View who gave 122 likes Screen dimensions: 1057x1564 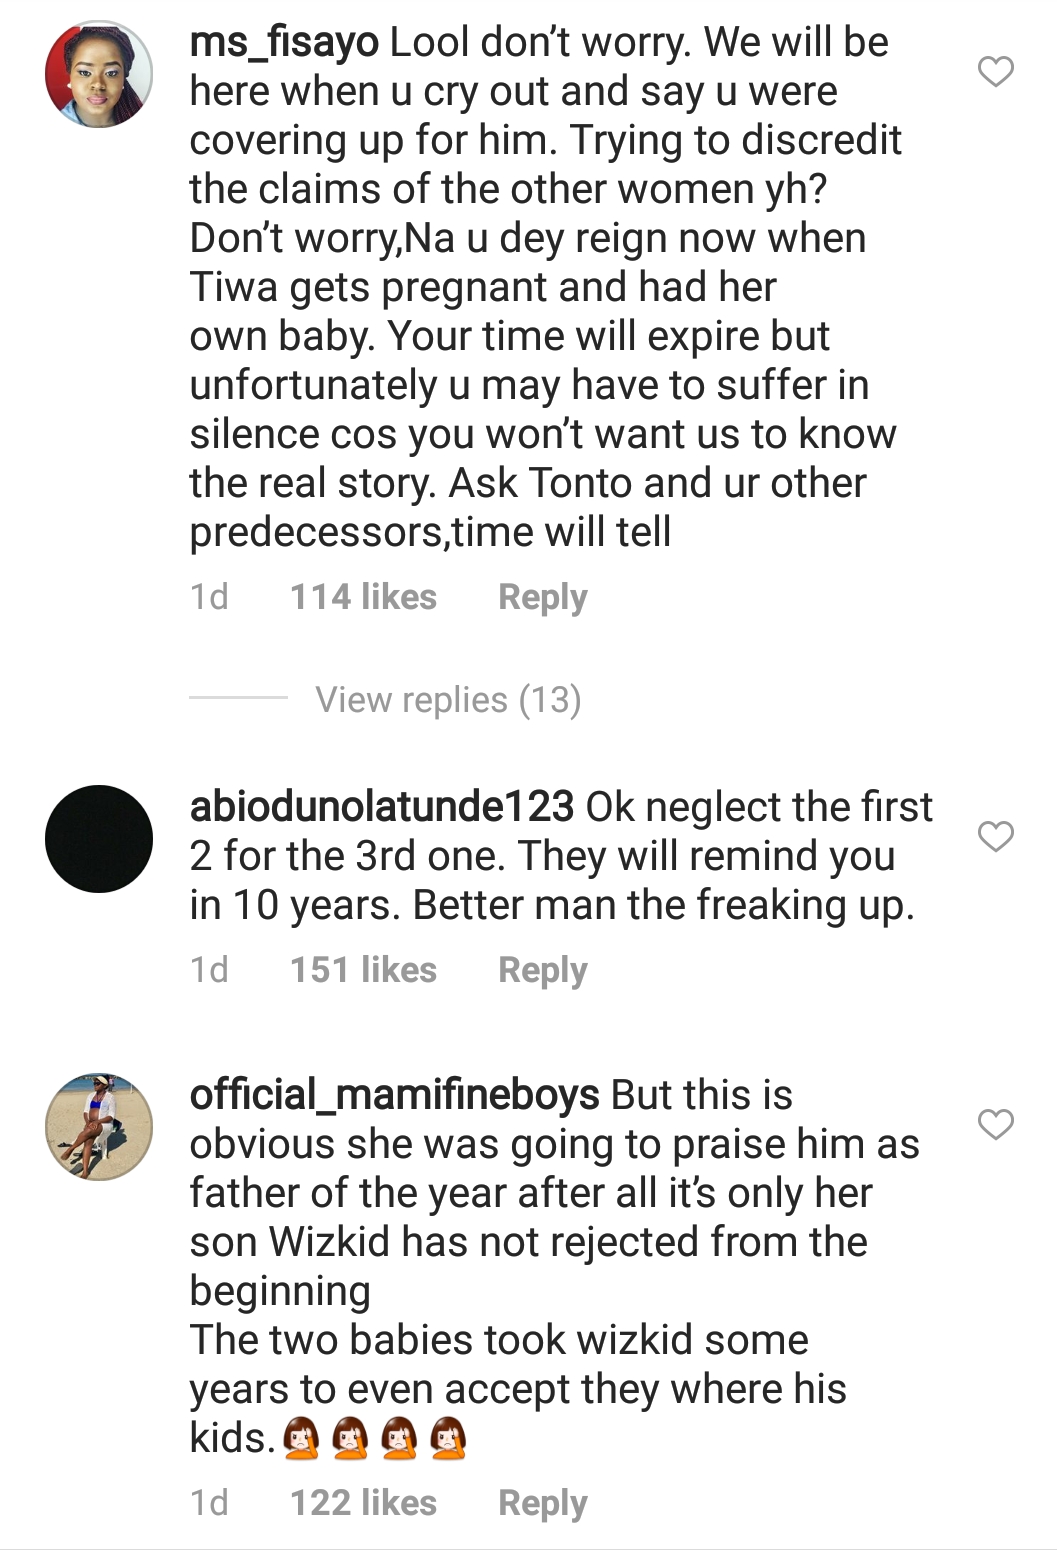tap(363, 1502)
